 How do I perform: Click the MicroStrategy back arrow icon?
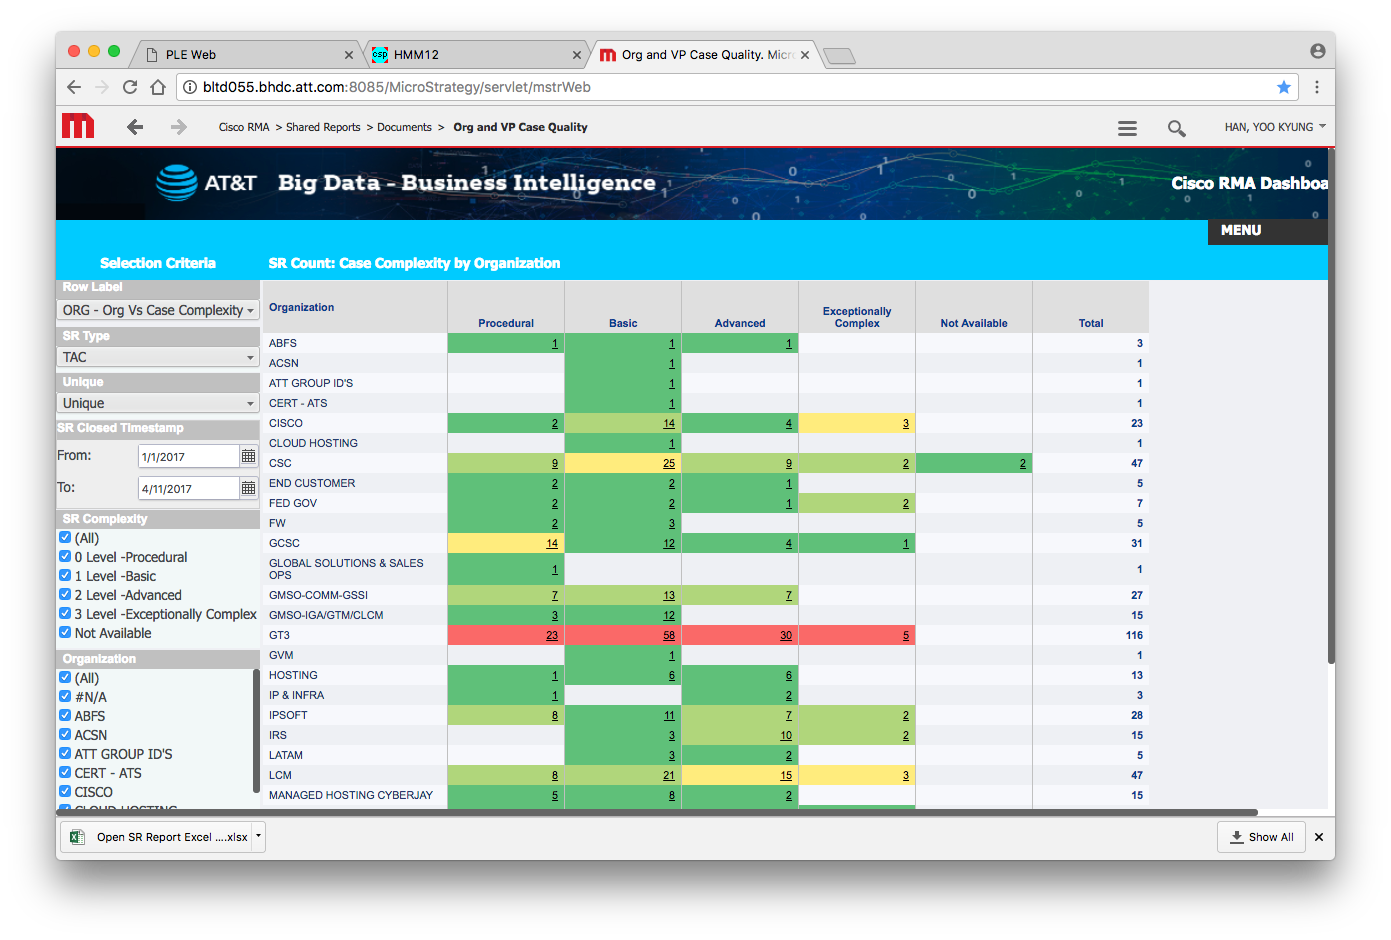(x=135, y=127)
